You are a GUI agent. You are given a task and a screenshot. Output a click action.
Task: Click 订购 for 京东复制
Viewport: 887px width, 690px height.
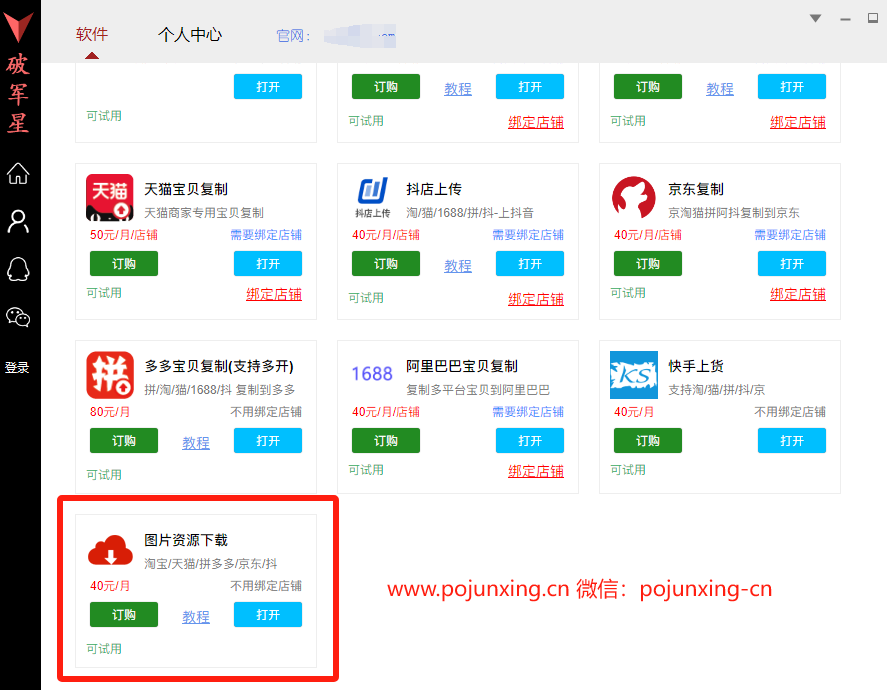(648, 264)
